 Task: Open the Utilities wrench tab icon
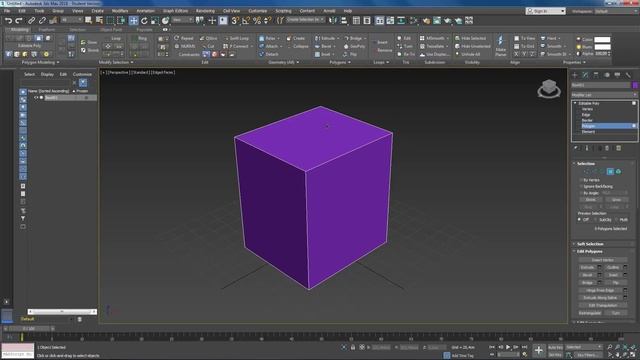click(628, 75)
